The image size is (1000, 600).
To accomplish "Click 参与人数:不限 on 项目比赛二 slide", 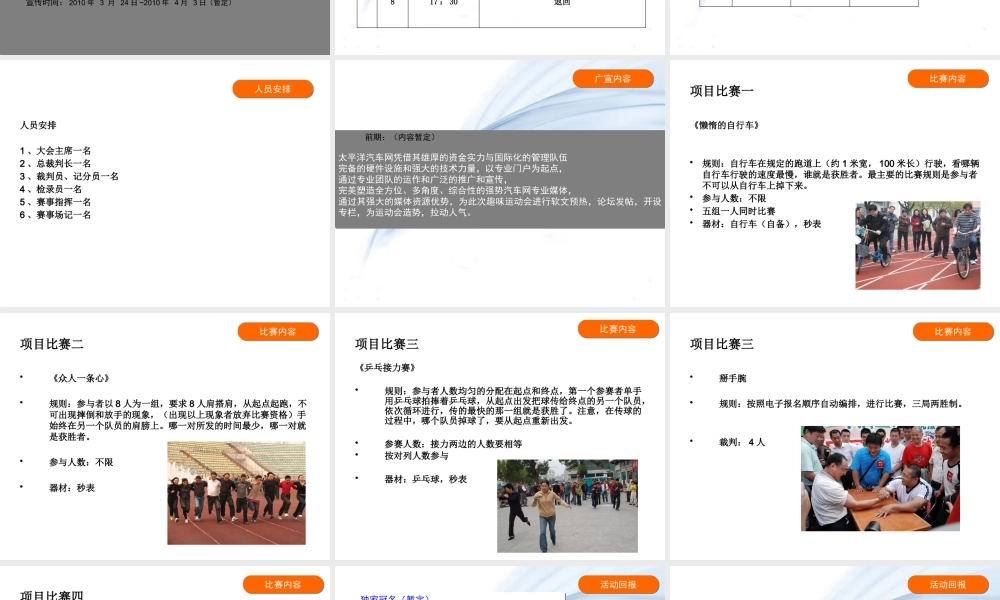I will [81, 462].
